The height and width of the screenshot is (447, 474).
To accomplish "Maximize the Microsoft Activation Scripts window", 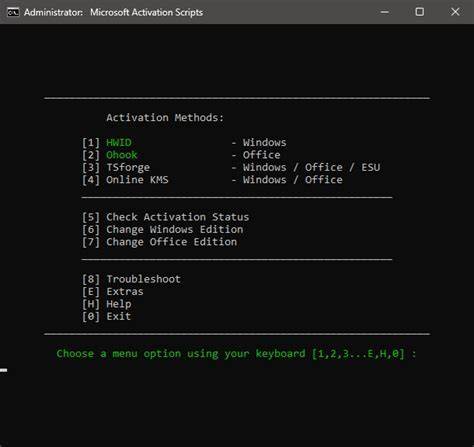I will (420, 12).
